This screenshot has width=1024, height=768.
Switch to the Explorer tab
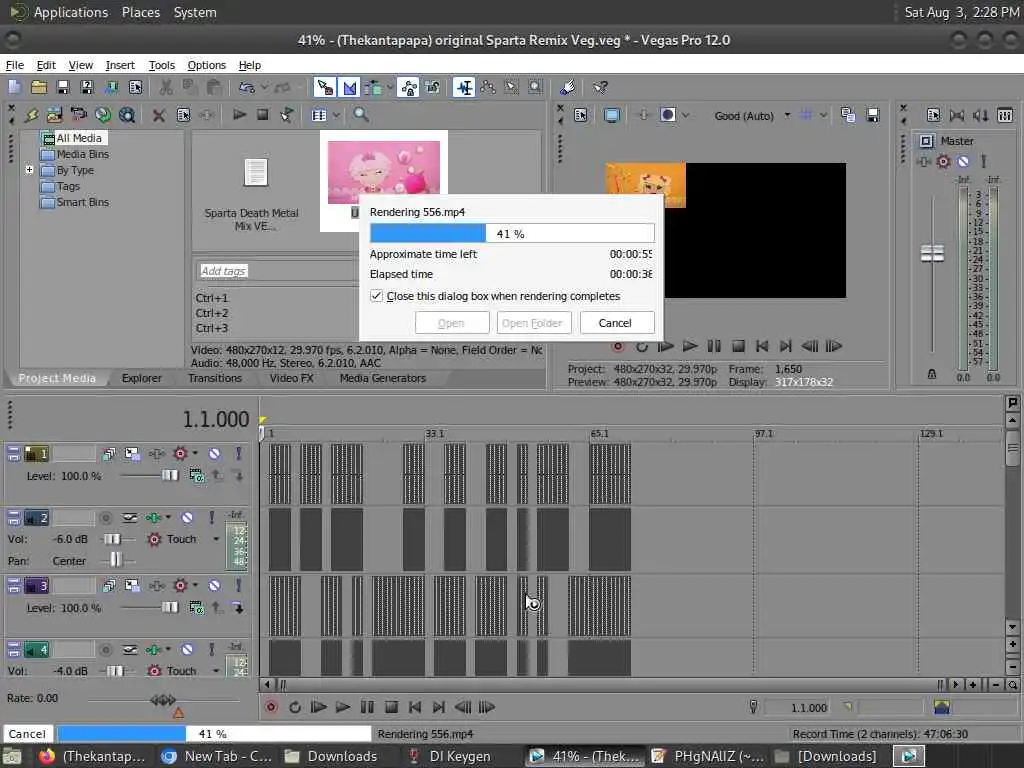click(x=141, y=378)
